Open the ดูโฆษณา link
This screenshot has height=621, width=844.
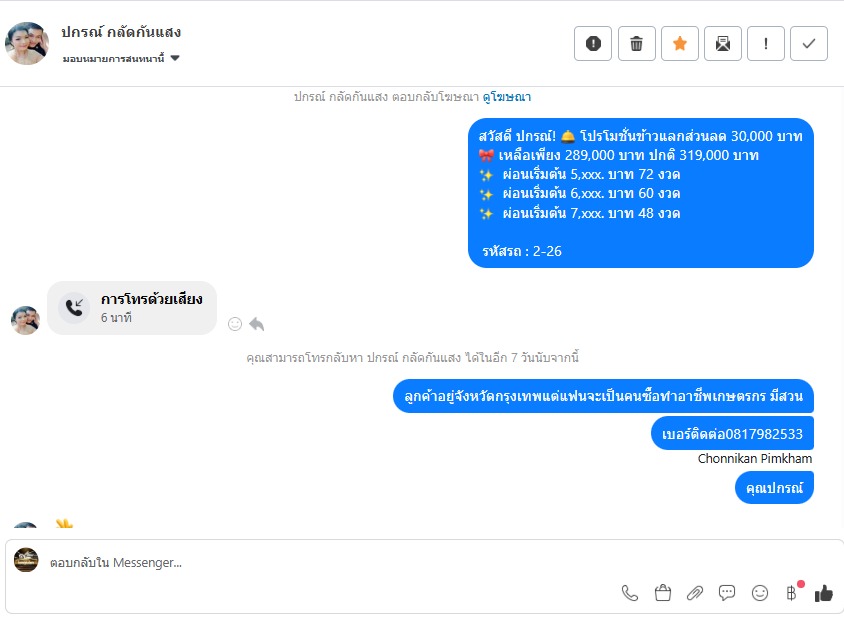507,97
